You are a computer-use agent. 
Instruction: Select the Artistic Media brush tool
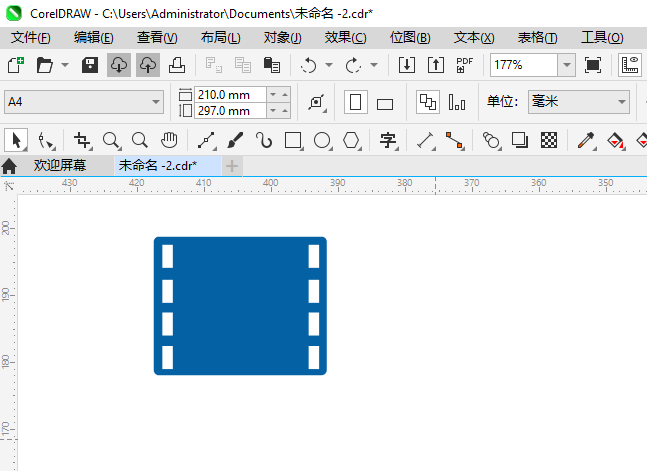(x=235, y=140)
